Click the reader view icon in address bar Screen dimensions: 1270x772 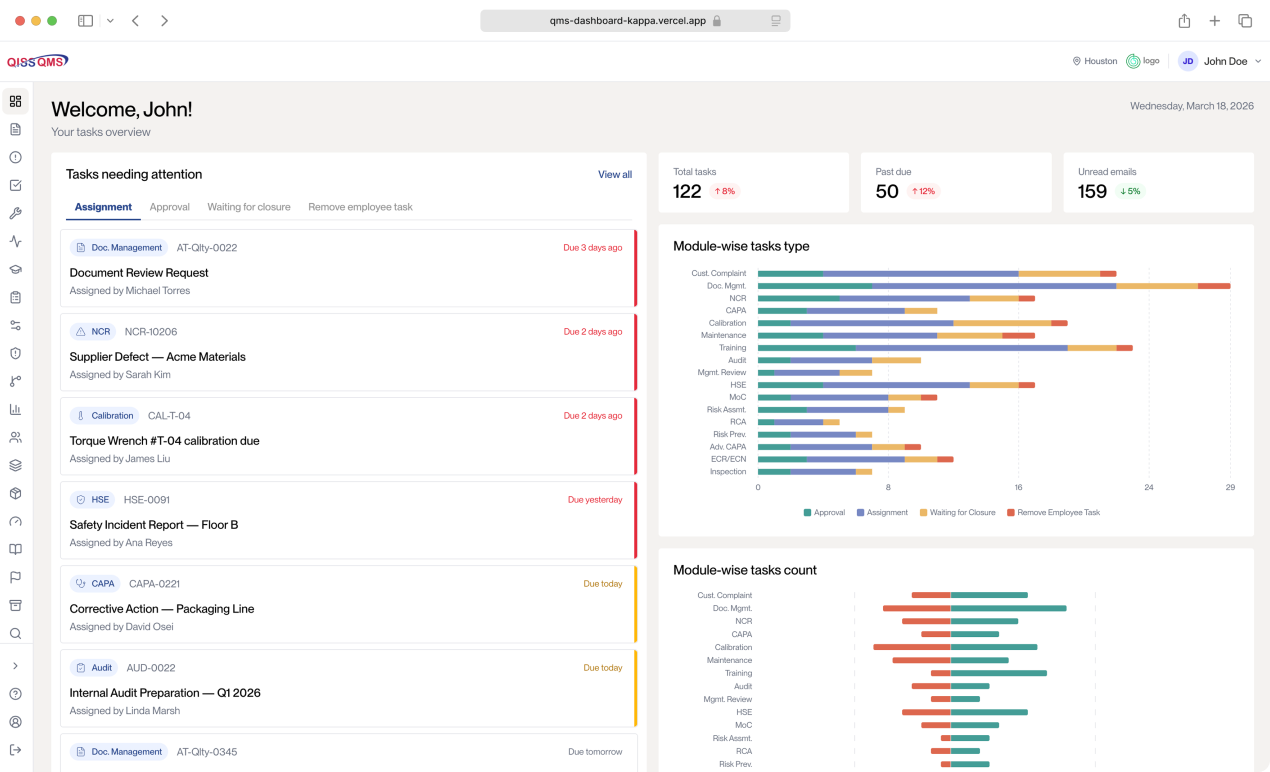coord(775,21)
